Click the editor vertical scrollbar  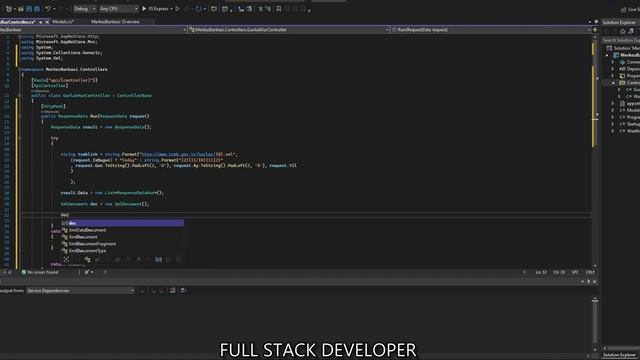(x=595, y=151)
